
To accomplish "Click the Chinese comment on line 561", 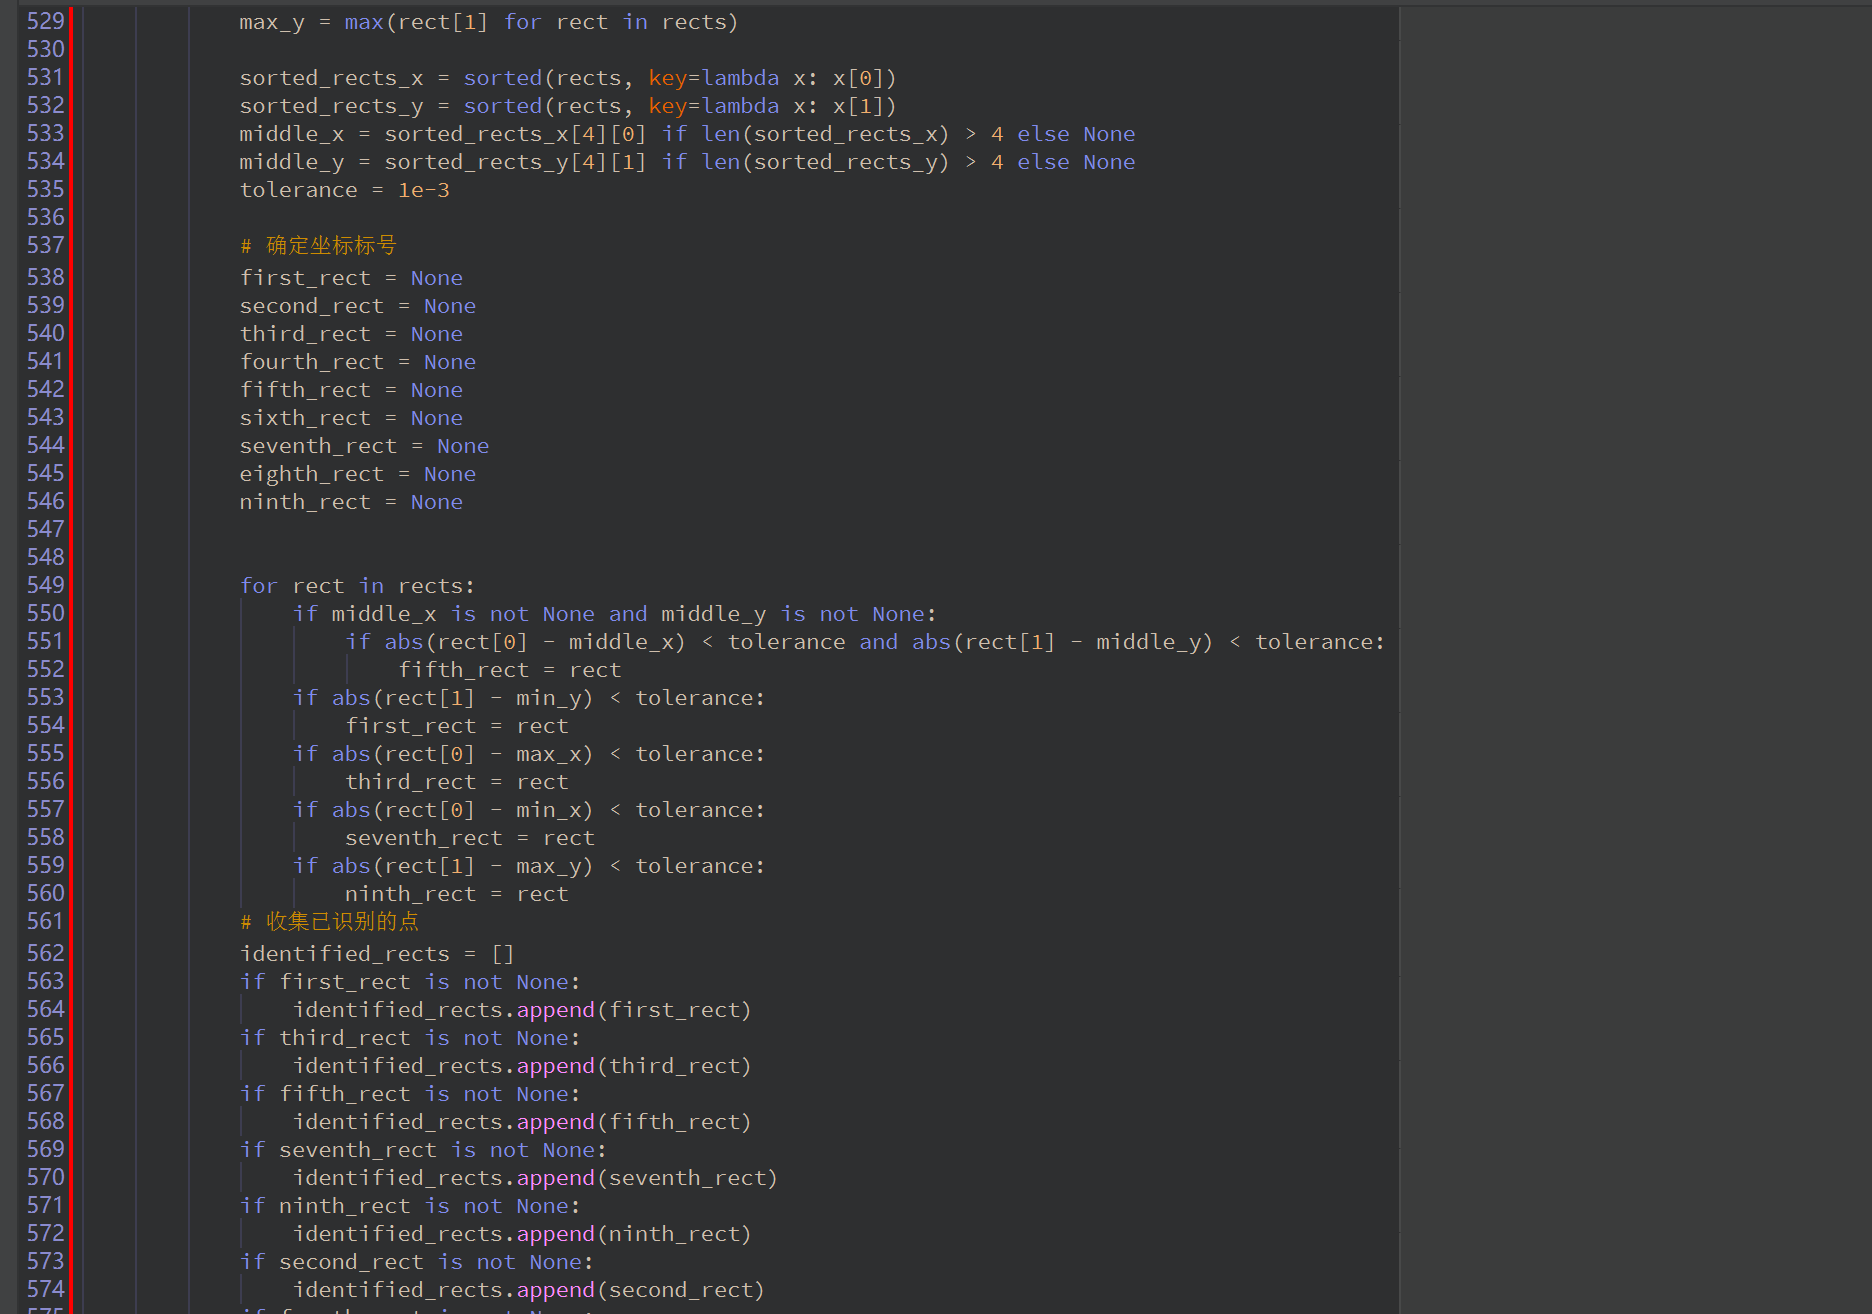I will (341, 921).
